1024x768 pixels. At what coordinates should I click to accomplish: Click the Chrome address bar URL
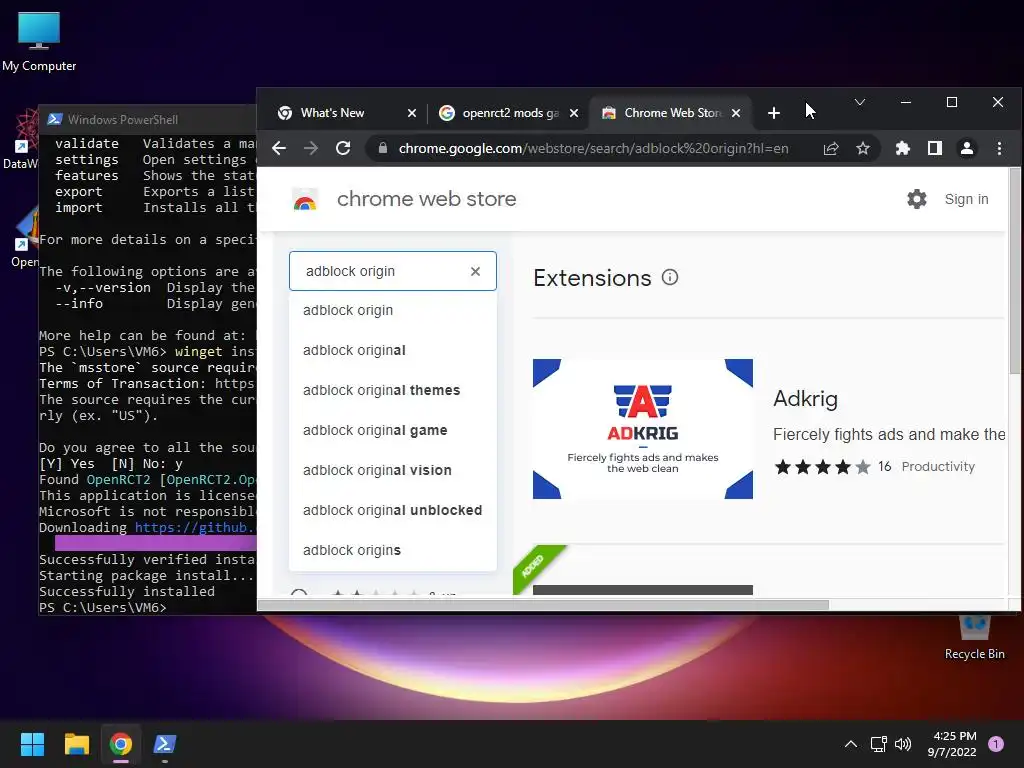pyautogui.click(x=593, y=148)
